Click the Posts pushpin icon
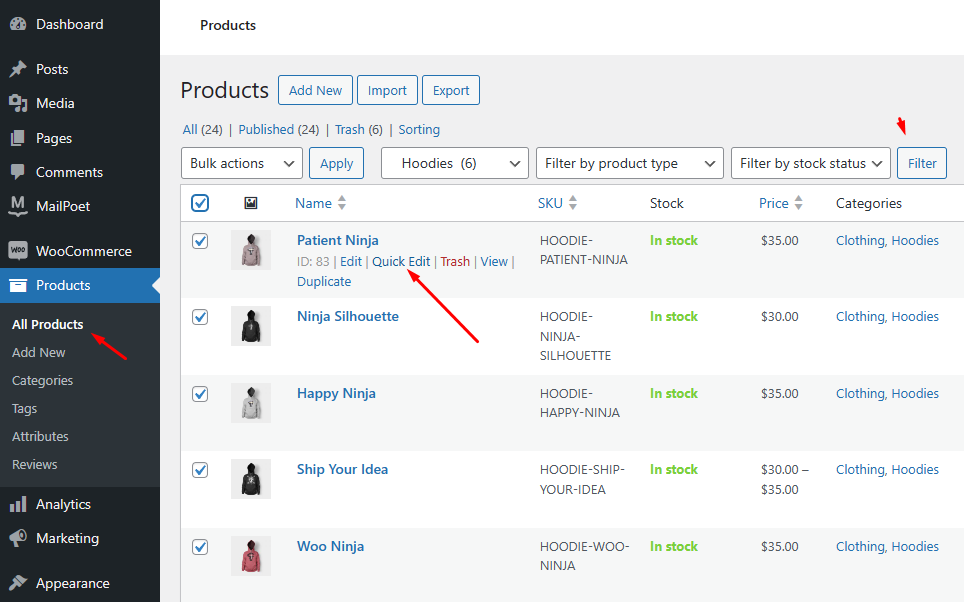The image size is (964, 602). pos(18,69)
